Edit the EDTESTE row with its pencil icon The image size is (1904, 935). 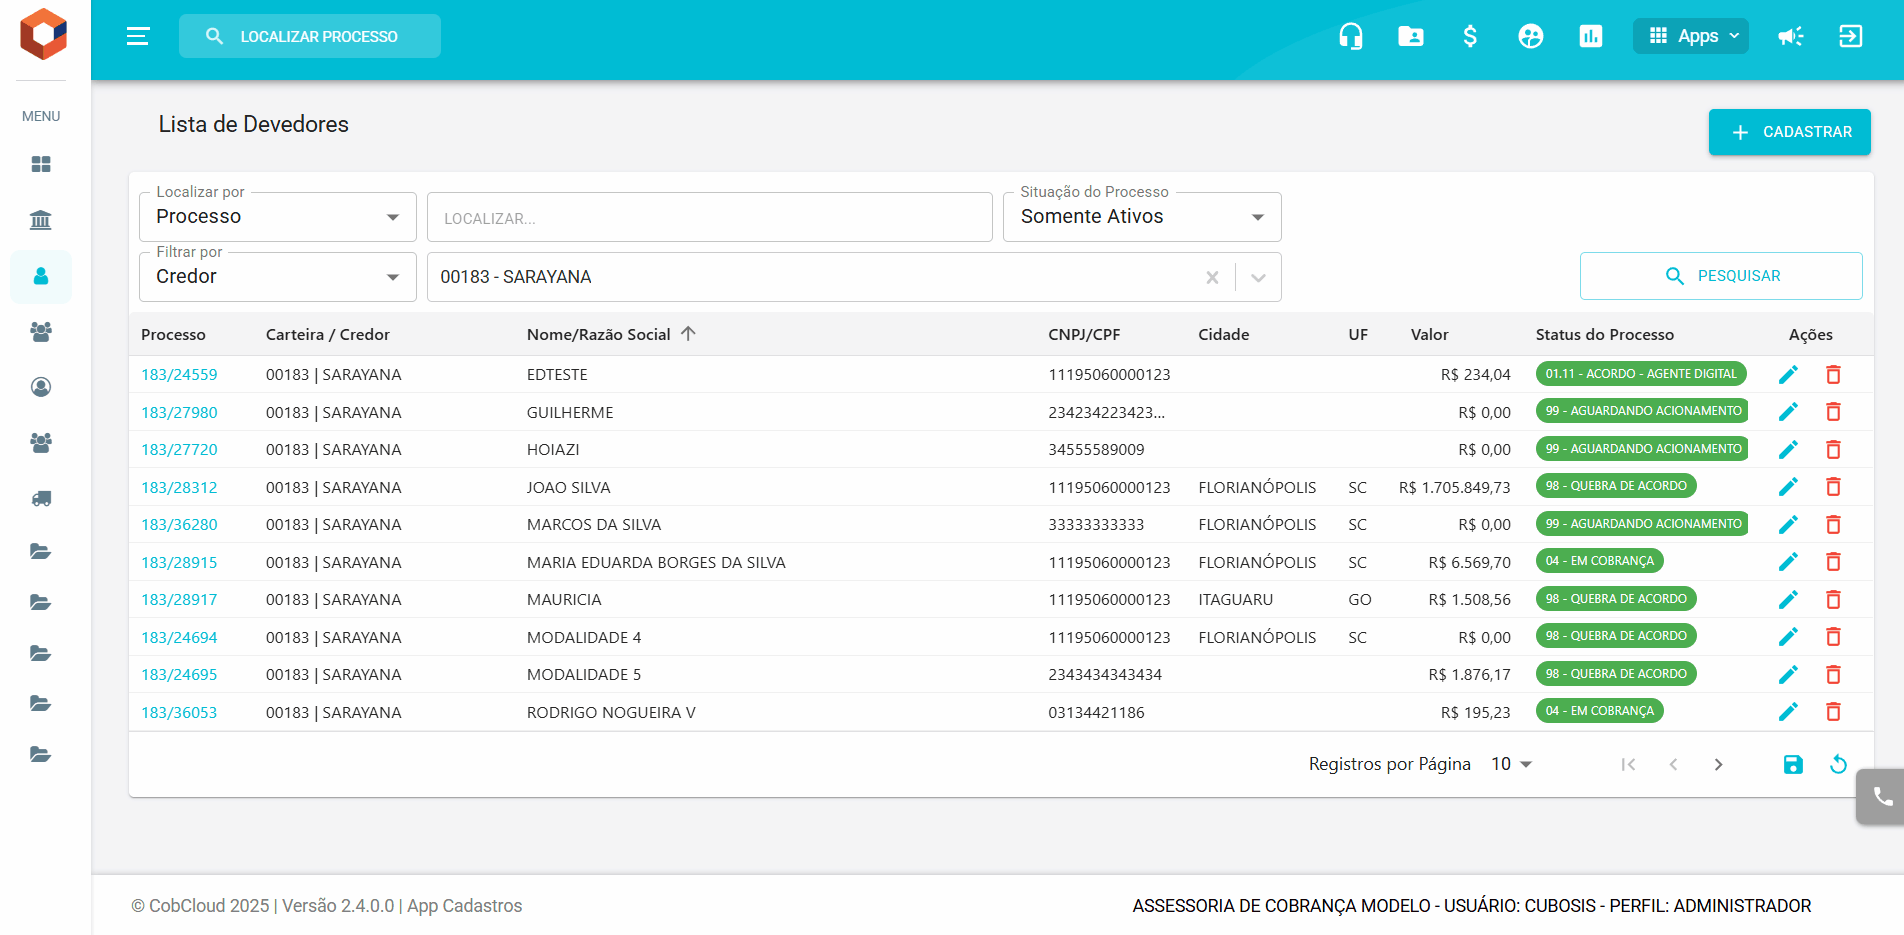pyautogui.click(x=1788, y=374)
